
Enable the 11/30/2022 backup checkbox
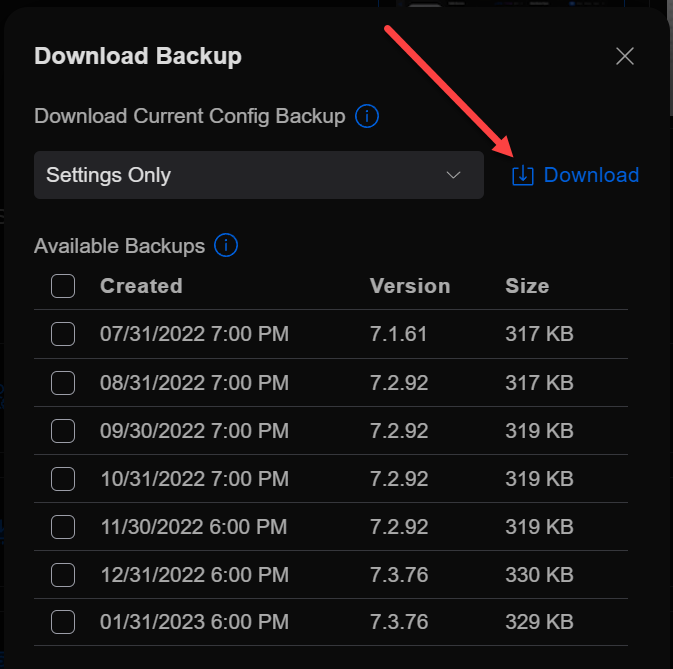[x=63, y=526]
